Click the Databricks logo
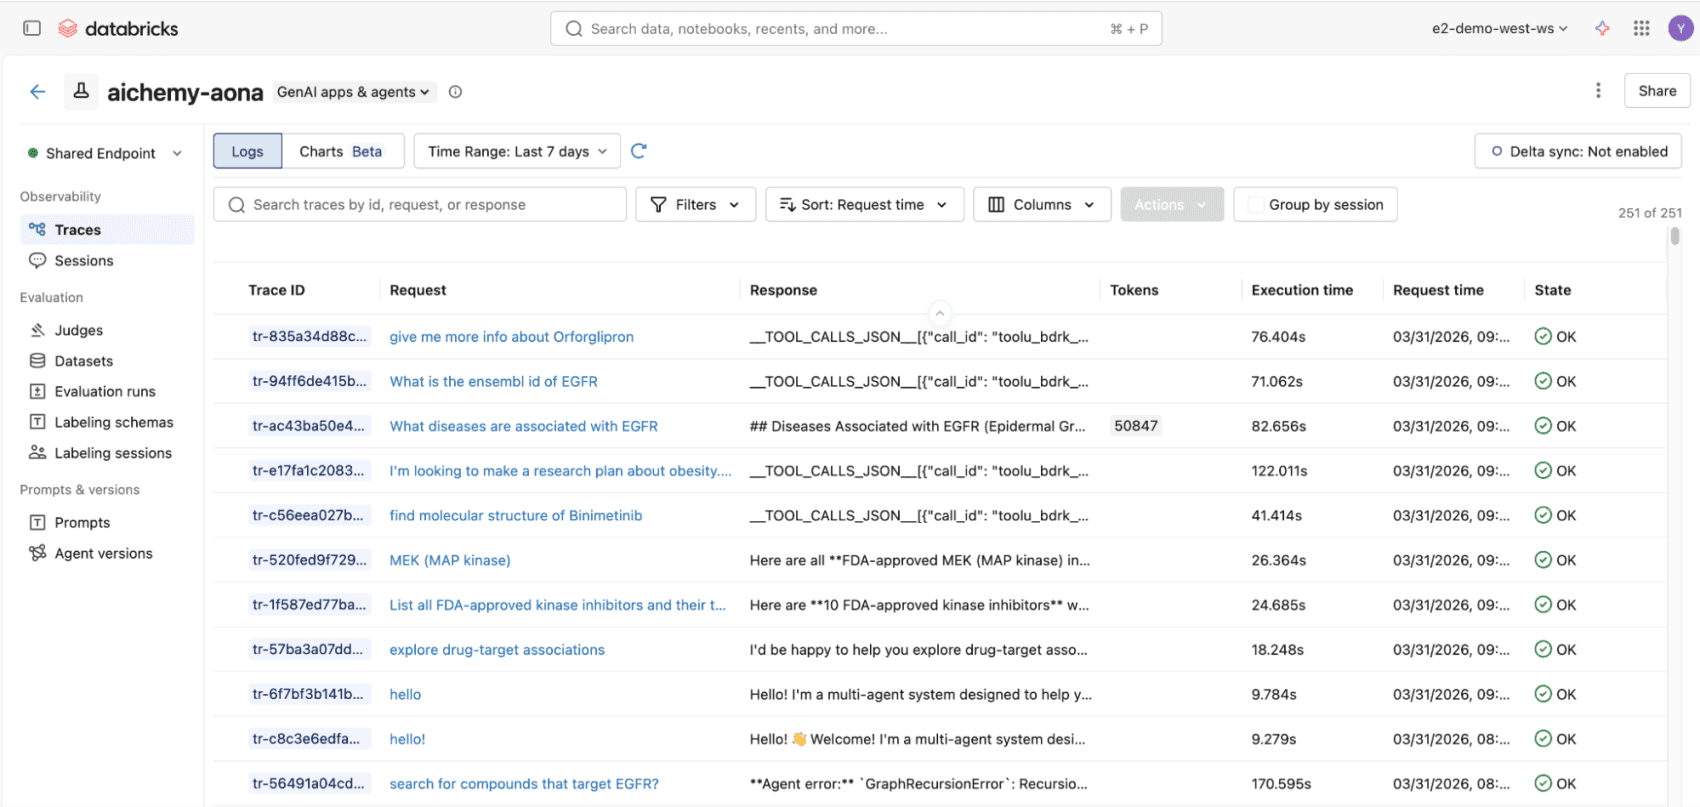Screen dimensions: 1700x807 pyautogui.click(x=118, y=29)
